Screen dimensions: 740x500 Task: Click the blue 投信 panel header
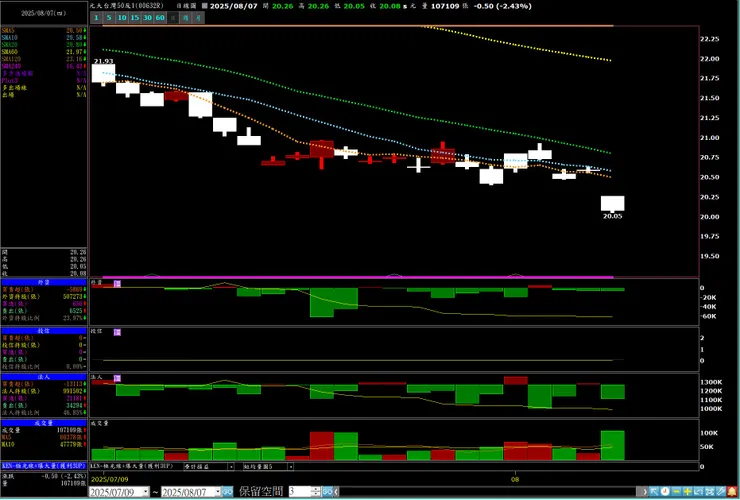point(43,331)
